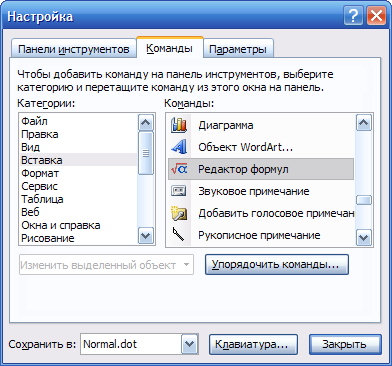Open the Клавиатура settings button
This screenshot has height=366, width=392.
point(253,344)
